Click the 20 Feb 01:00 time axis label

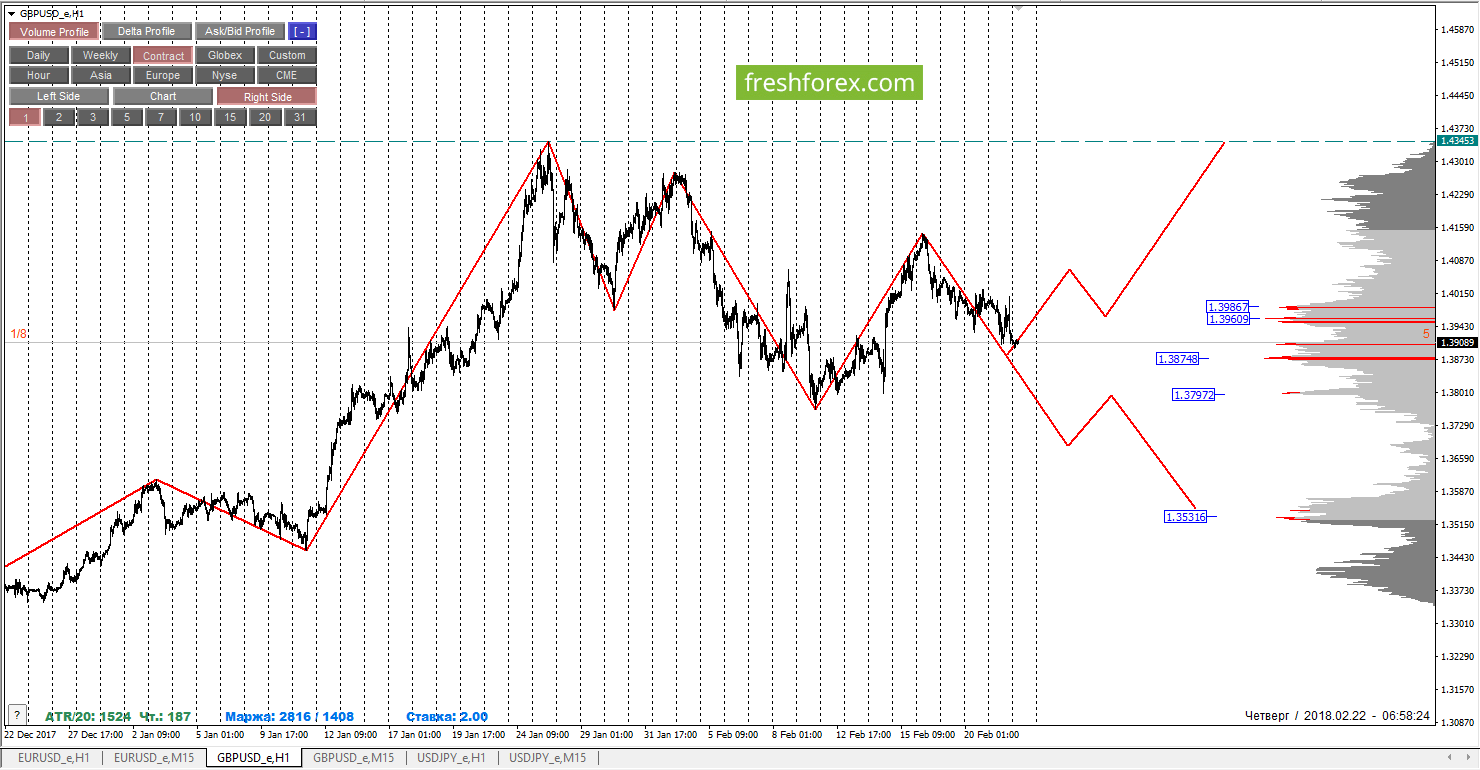(x=991, y=734)
